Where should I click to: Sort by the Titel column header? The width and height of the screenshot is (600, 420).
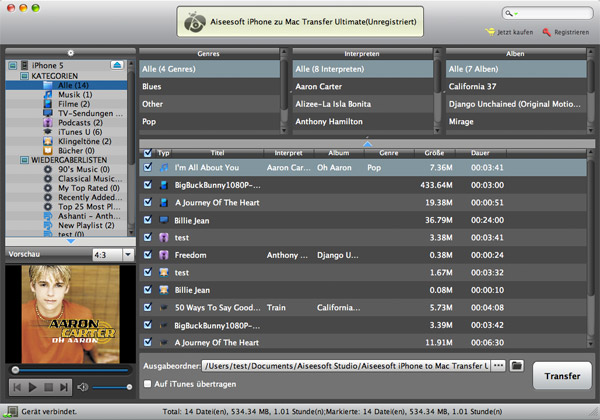[x=217, y=153]
